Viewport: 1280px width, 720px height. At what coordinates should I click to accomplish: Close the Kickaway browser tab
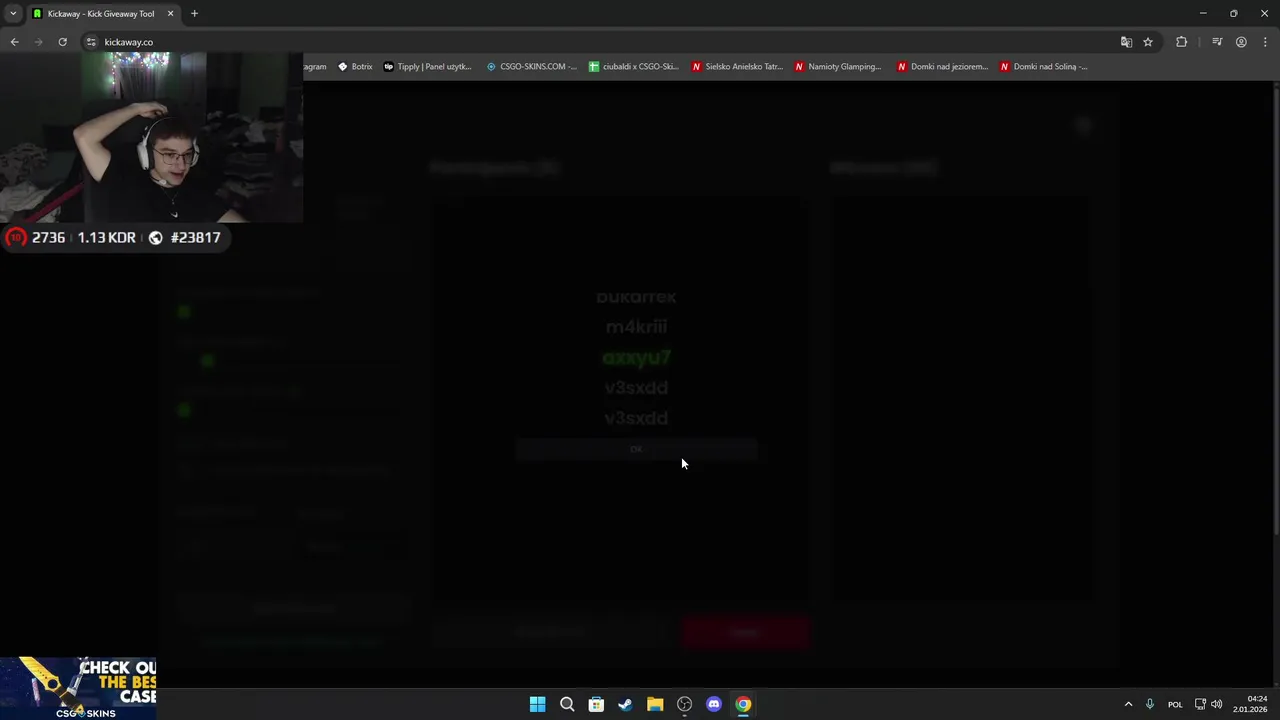(170, 14)
